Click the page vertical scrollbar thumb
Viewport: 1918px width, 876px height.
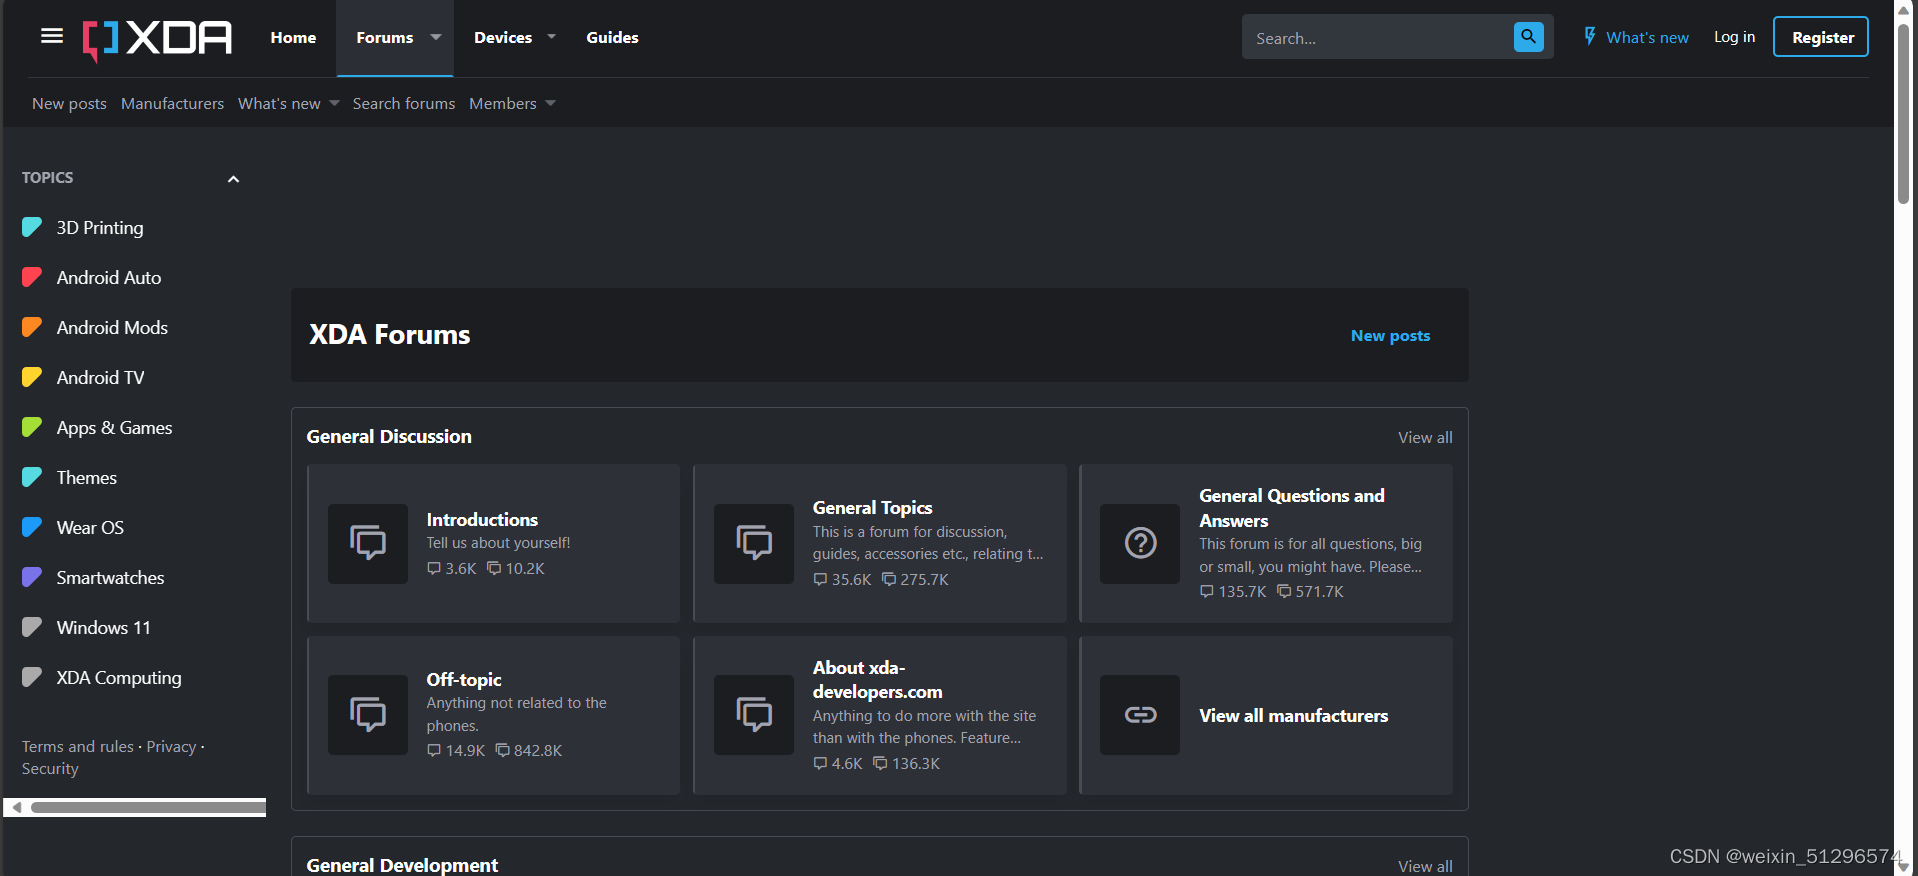click(x=1903, y=112)
